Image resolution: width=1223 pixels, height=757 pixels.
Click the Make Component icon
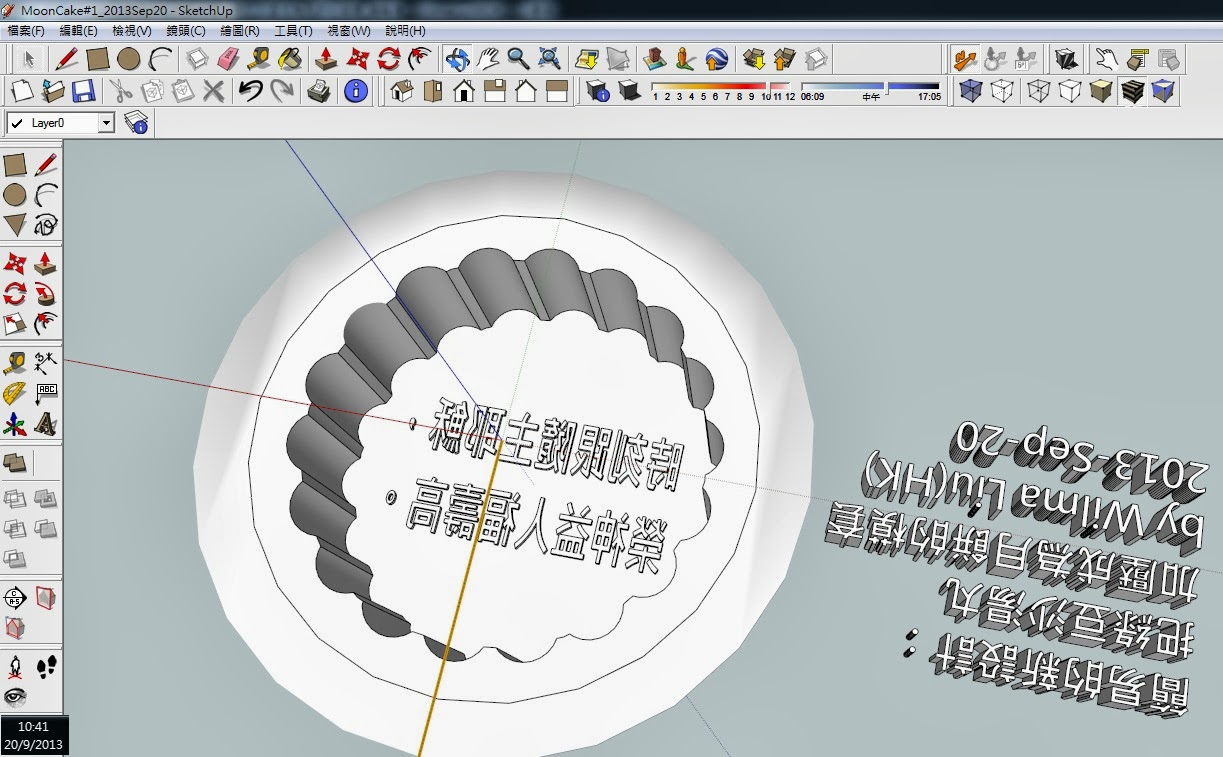point(198,58)
